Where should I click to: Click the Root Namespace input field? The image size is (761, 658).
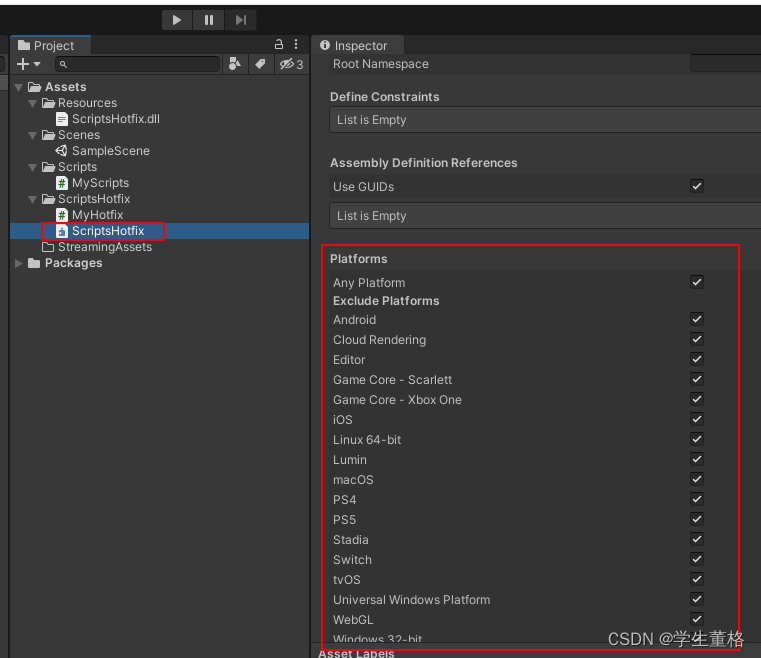pos(725,64)
